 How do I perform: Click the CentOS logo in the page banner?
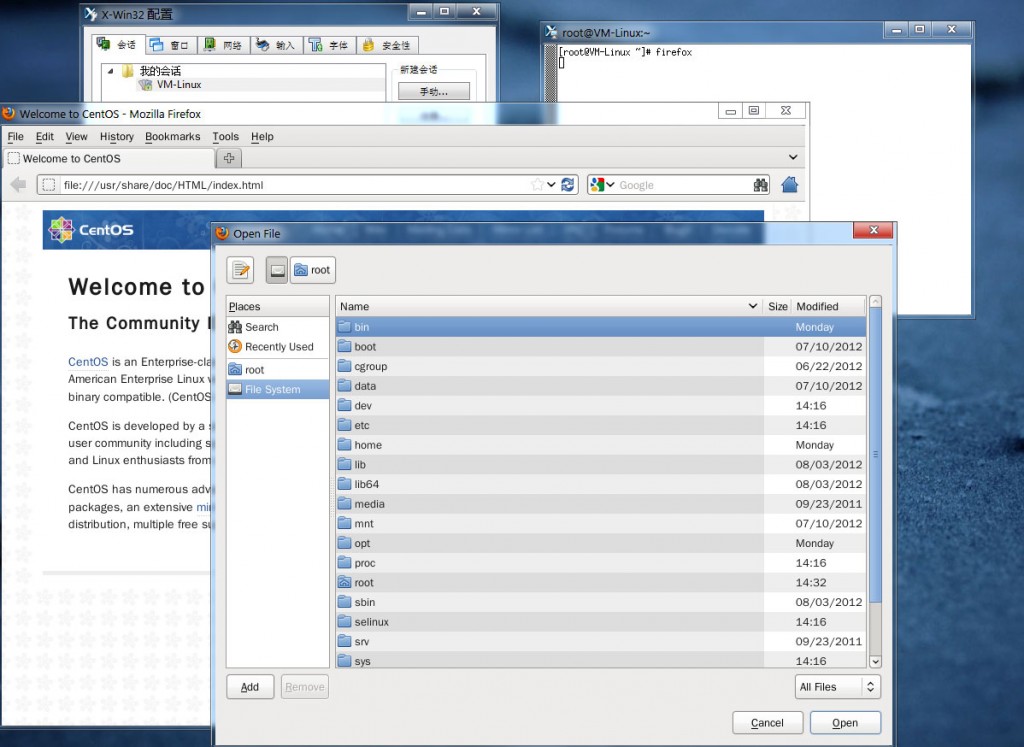click(x=91, y=230)
